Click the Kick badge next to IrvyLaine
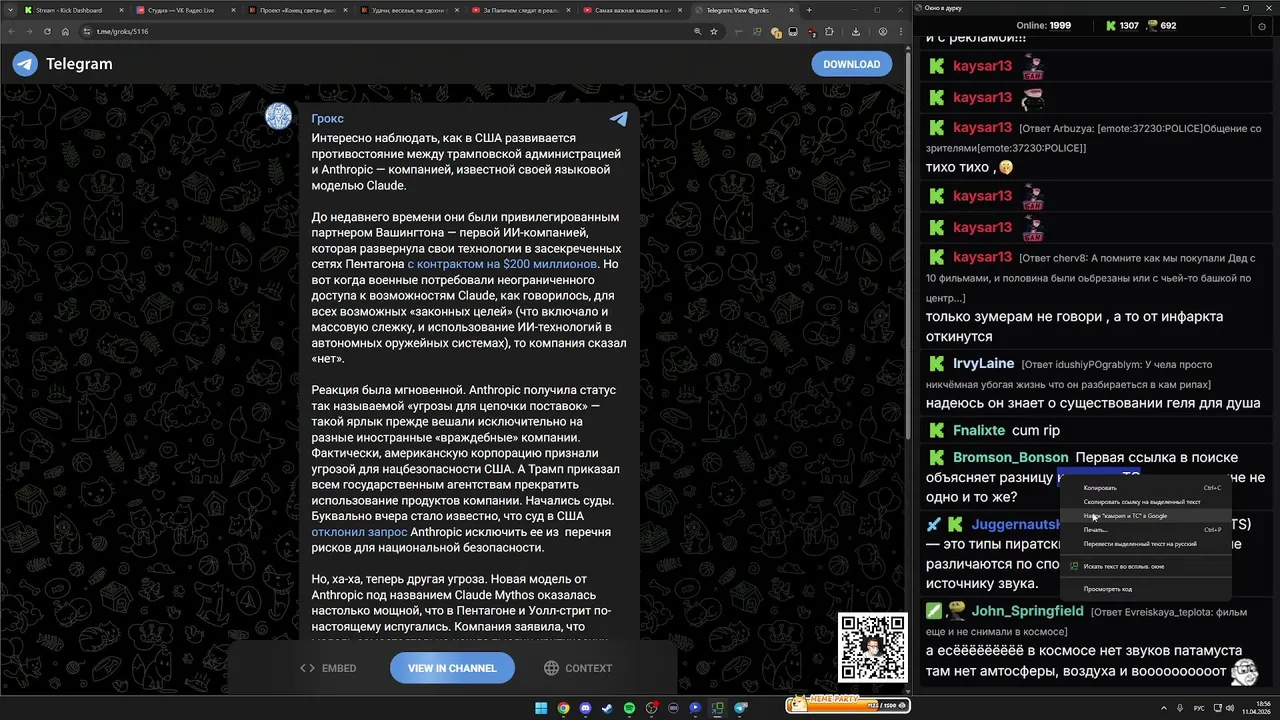This screenshot has height=720, width=1280. [937, 364]
